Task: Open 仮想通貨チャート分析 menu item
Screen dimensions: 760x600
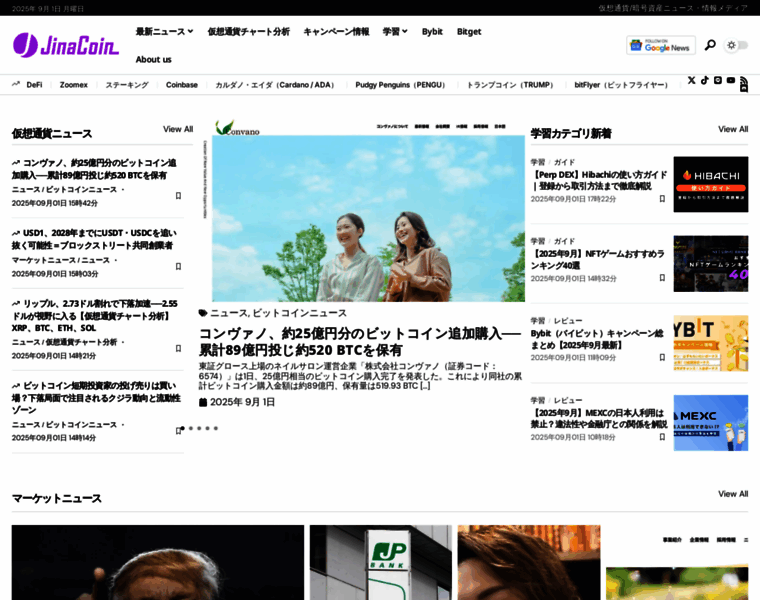Action: pyautogui.click(x=249, y=32)
